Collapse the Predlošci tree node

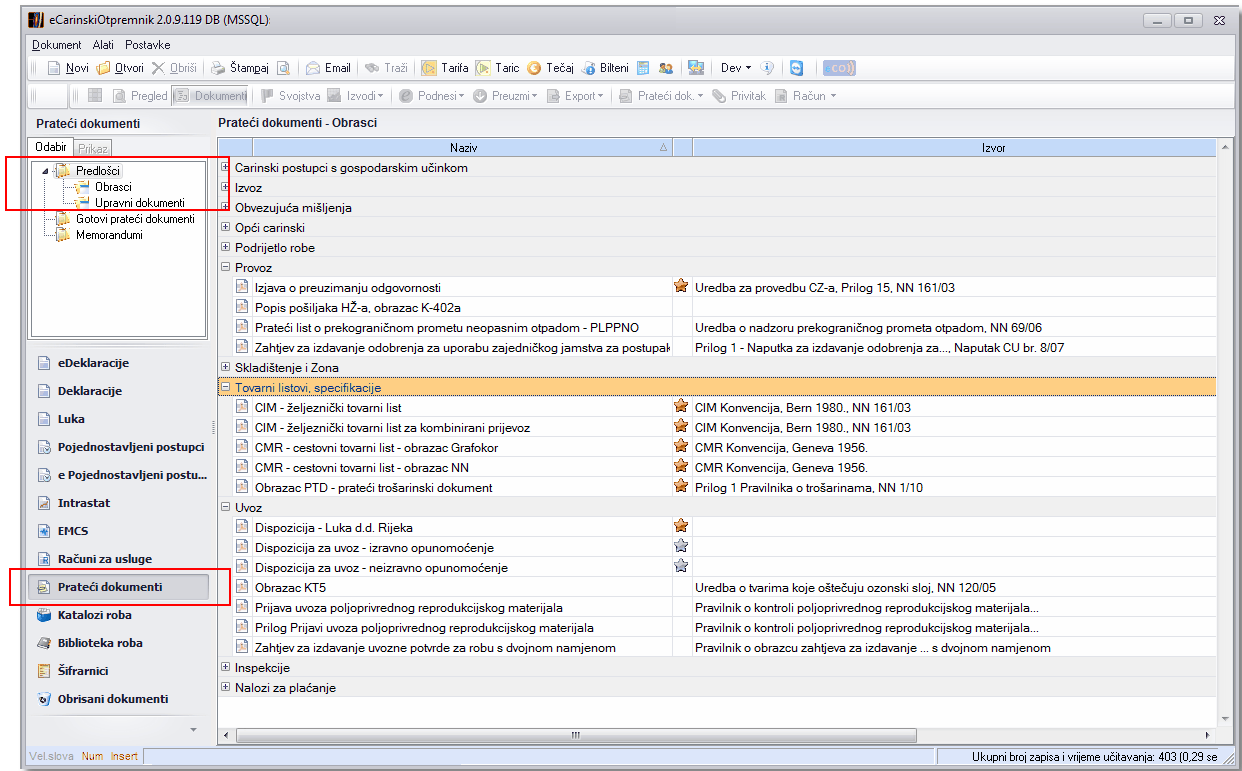45,171
